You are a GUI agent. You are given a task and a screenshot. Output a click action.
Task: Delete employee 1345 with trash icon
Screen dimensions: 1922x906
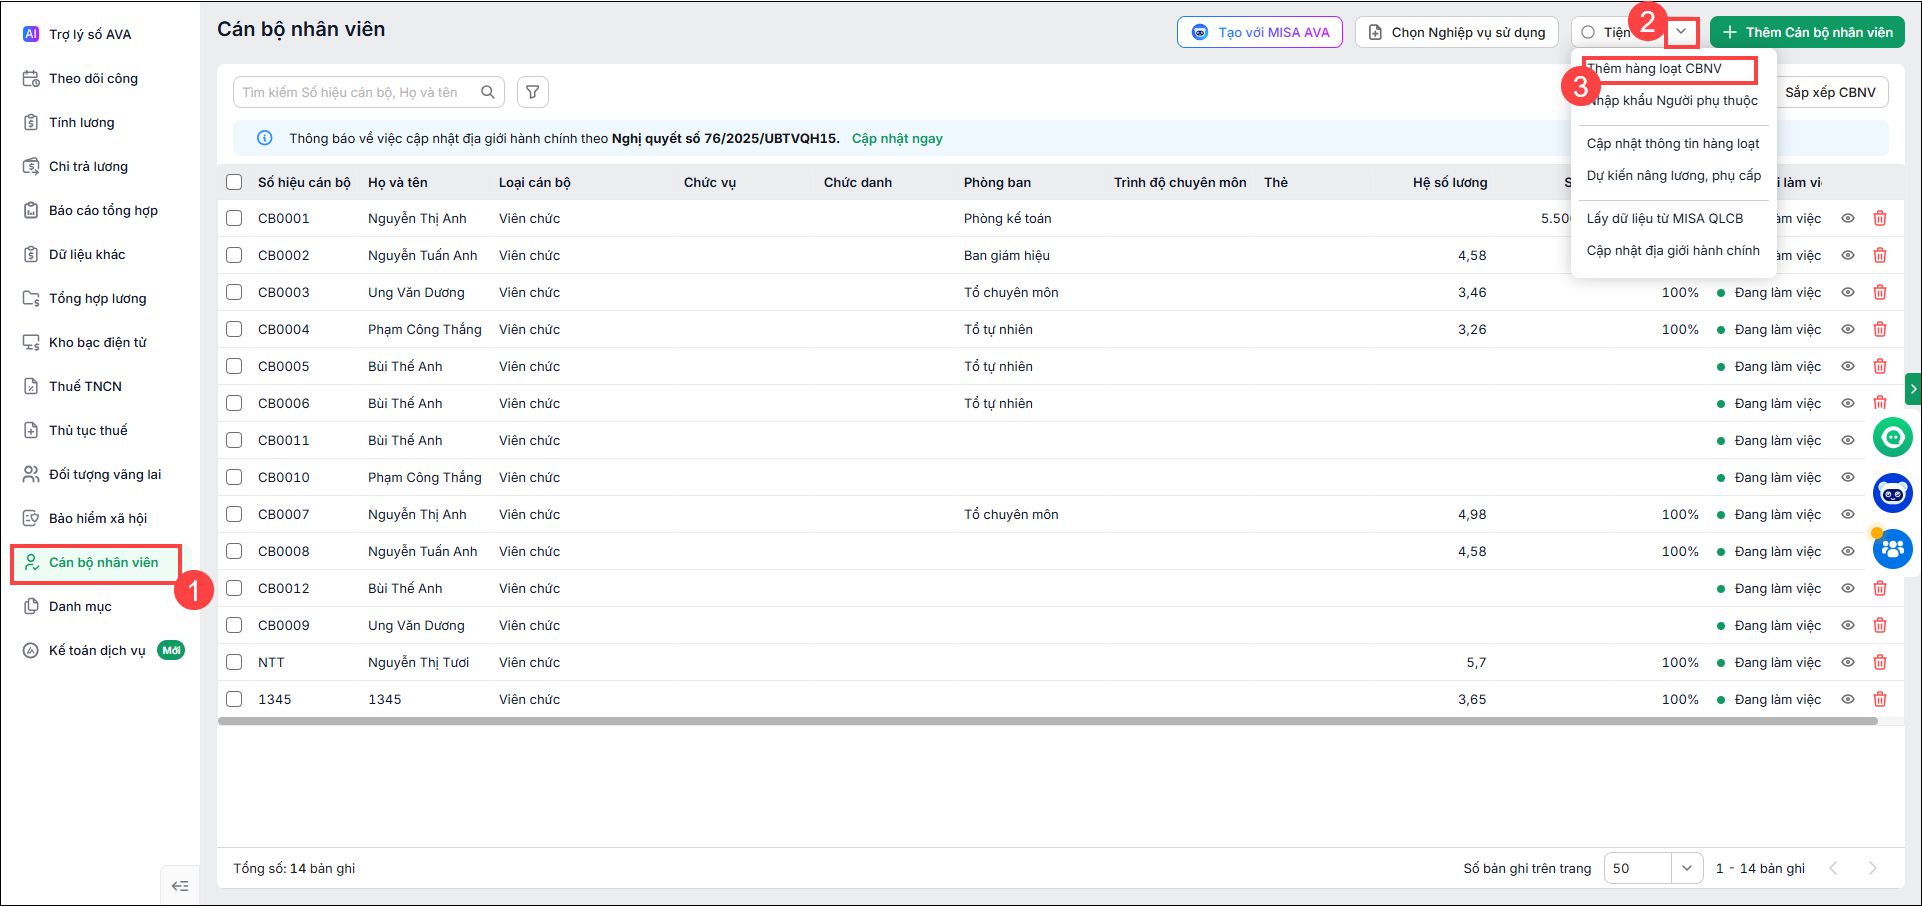point(1880,699)
